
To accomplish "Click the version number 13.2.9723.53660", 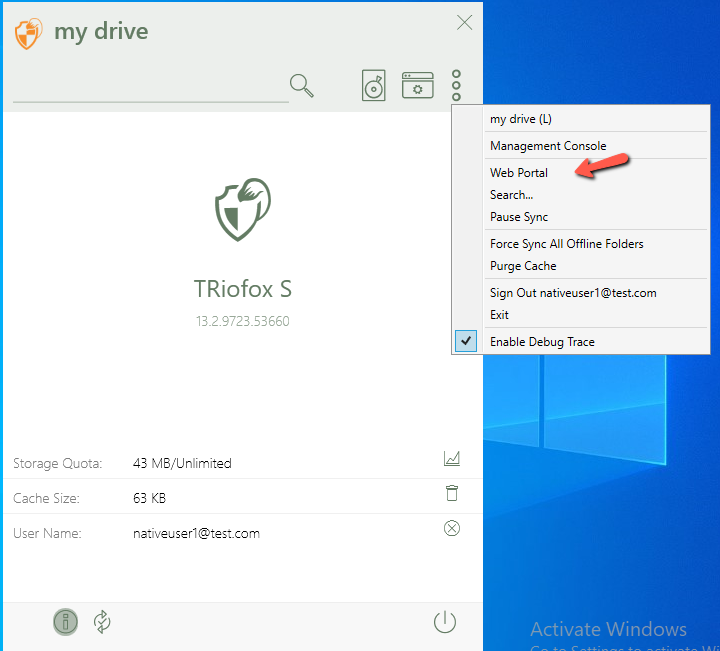I will click(x=242, y=321).
